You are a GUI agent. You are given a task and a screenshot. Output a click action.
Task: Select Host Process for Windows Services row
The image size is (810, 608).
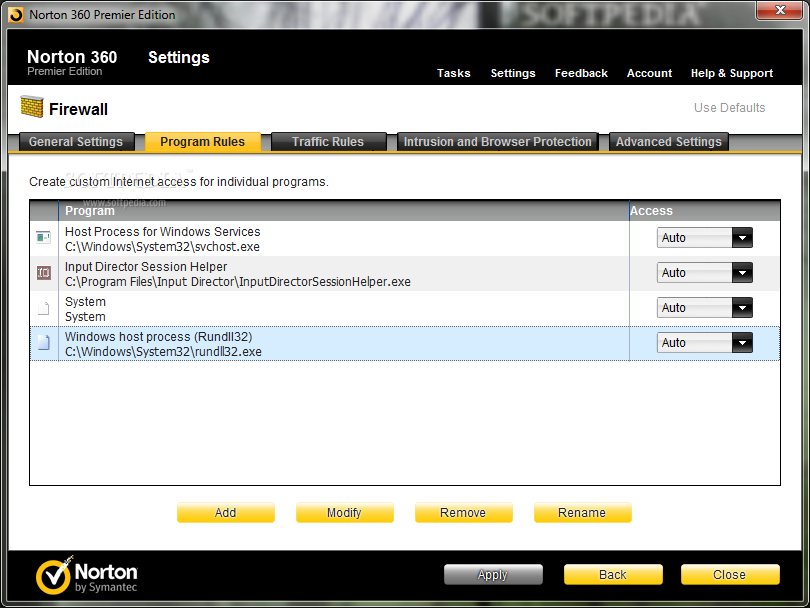(x=404, y=239)
